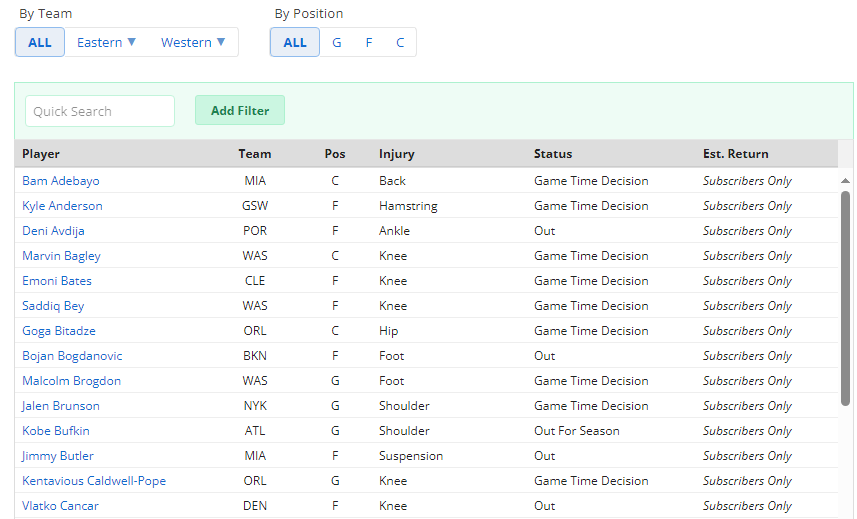Click the Add Filter button
The height and width of the screenshot is (519, 857).
240,110
